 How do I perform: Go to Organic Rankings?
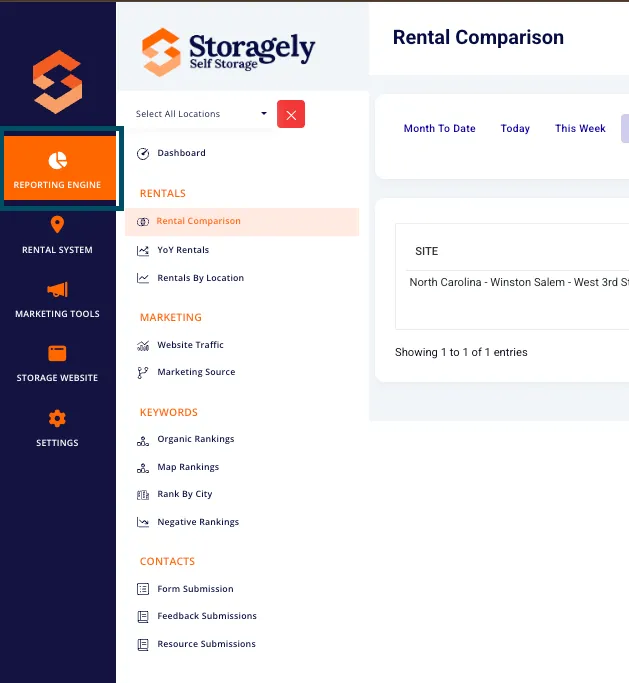196,439
